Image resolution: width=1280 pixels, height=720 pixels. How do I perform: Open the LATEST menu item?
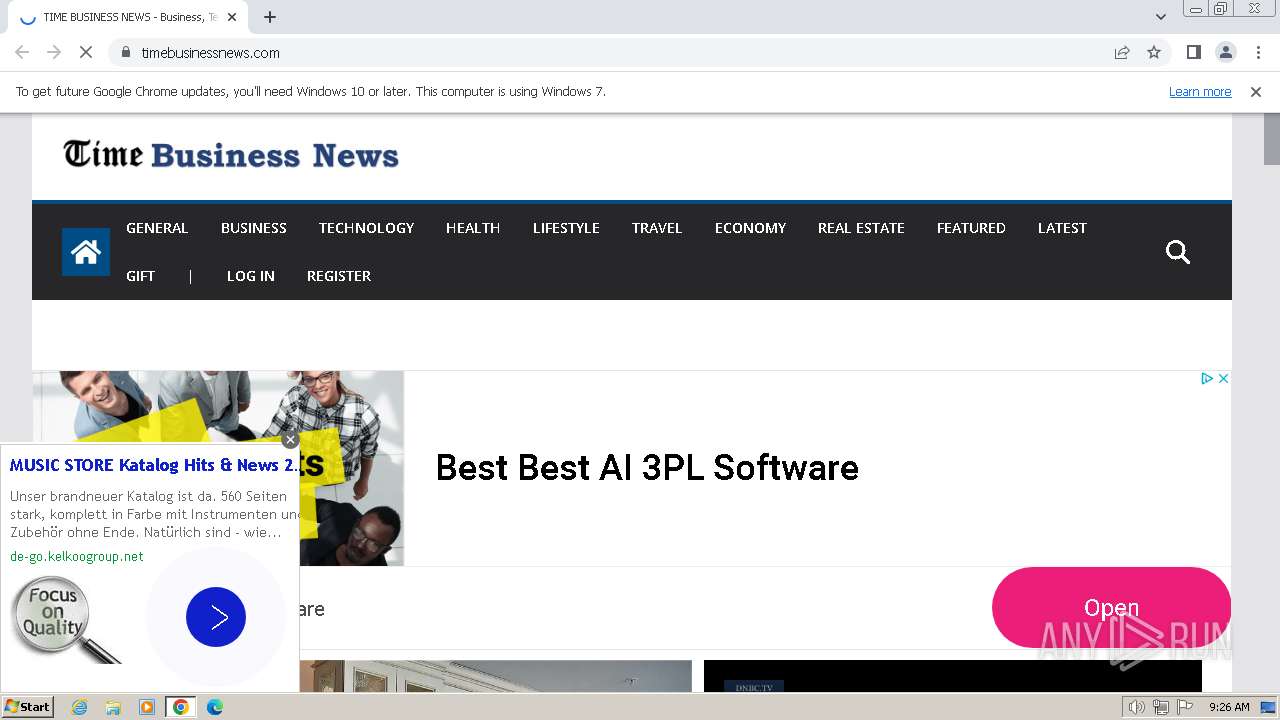[x=1062, y=228]
